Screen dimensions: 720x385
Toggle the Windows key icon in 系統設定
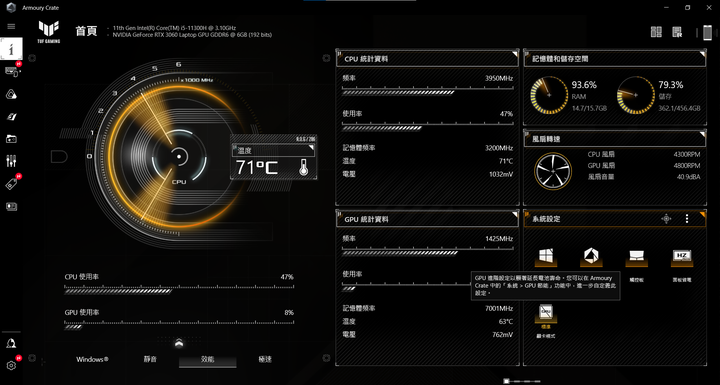tap(546, 257)
